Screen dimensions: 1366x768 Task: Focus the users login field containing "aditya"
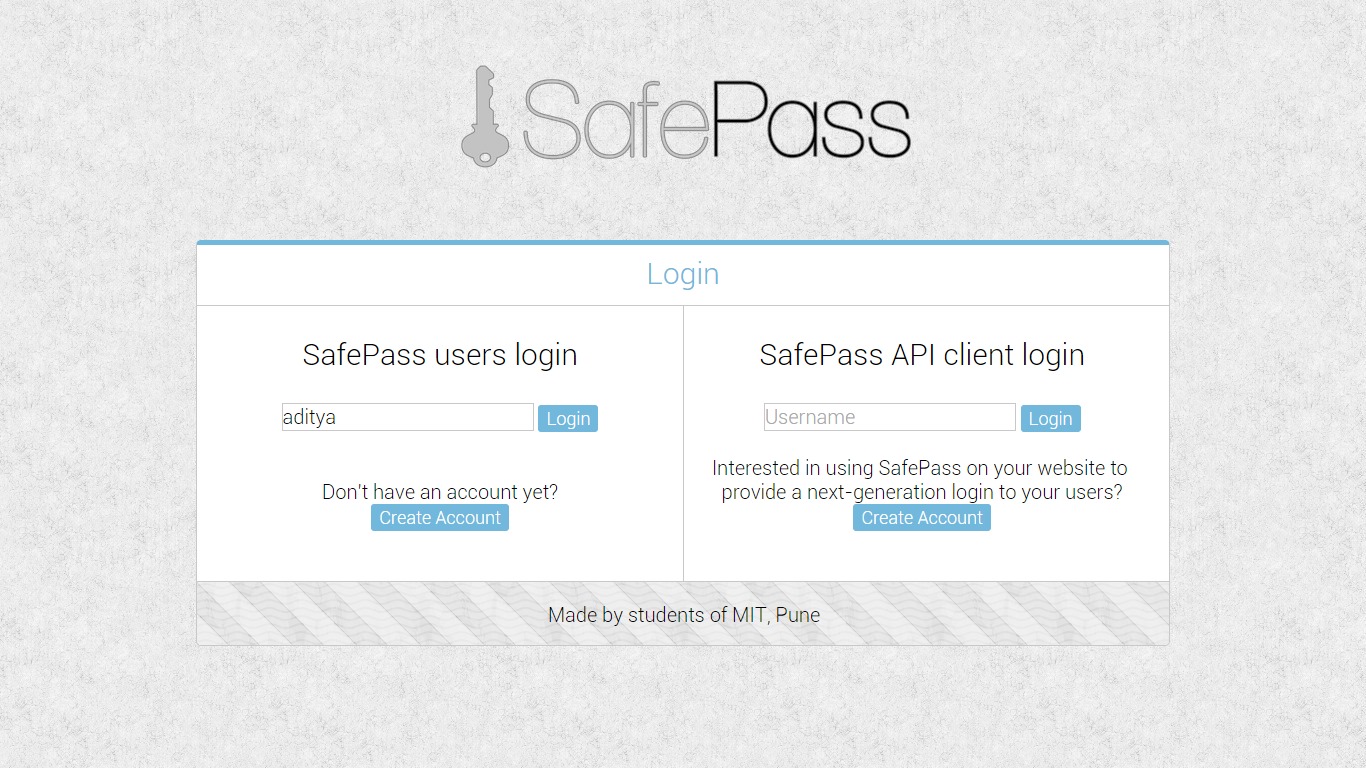tap(407, 417)
